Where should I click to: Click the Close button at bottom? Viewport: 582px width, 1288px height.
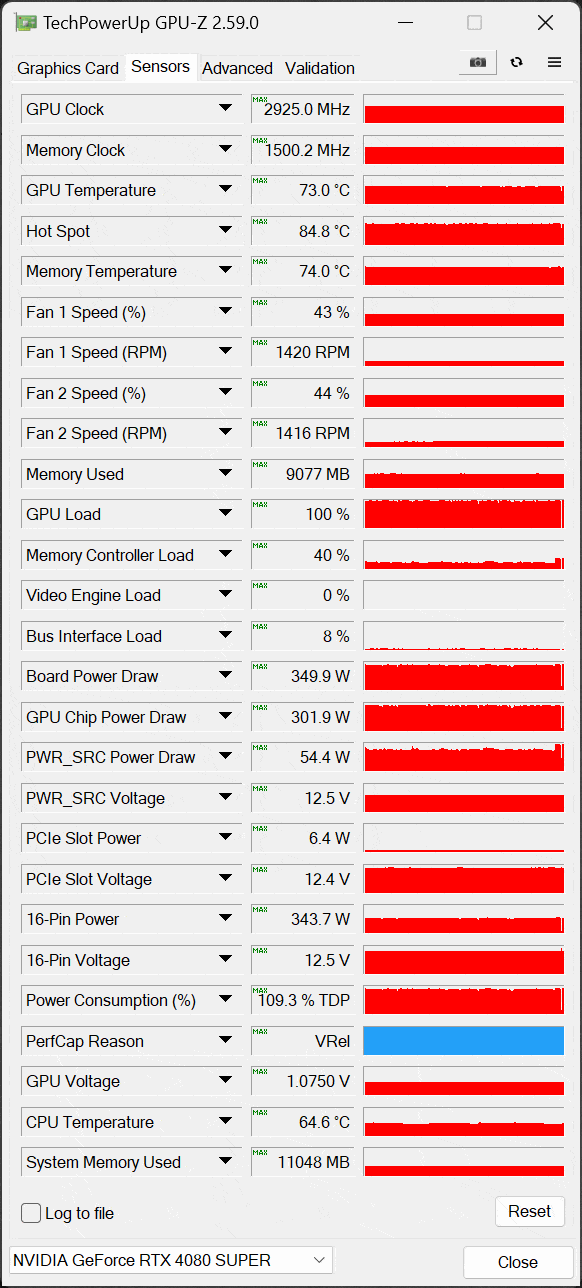pos(518,1262)
